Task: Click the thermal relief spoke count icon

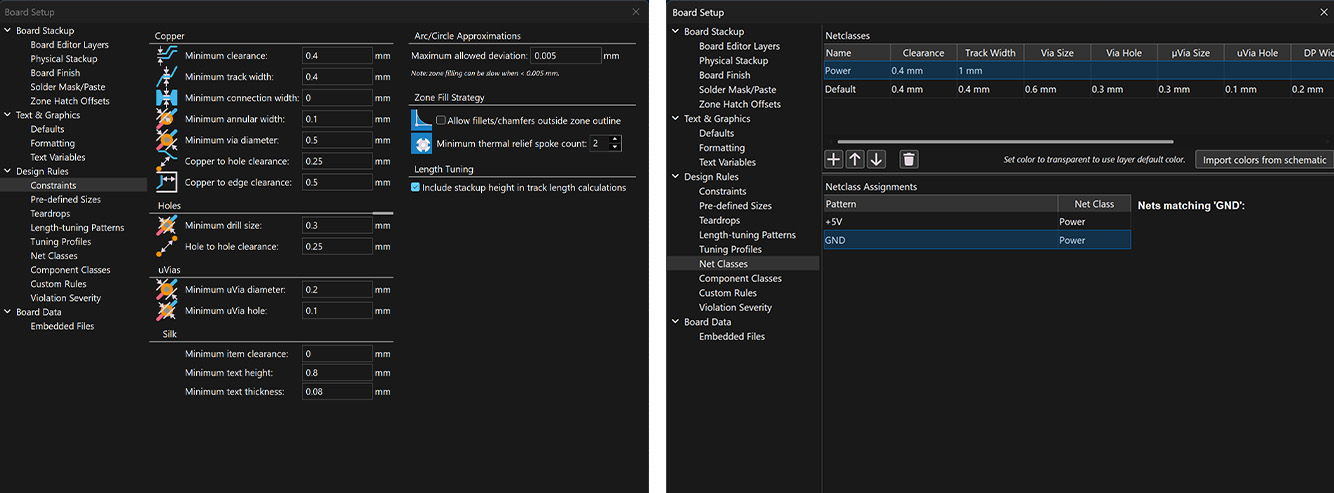Action: pos(422,143)
